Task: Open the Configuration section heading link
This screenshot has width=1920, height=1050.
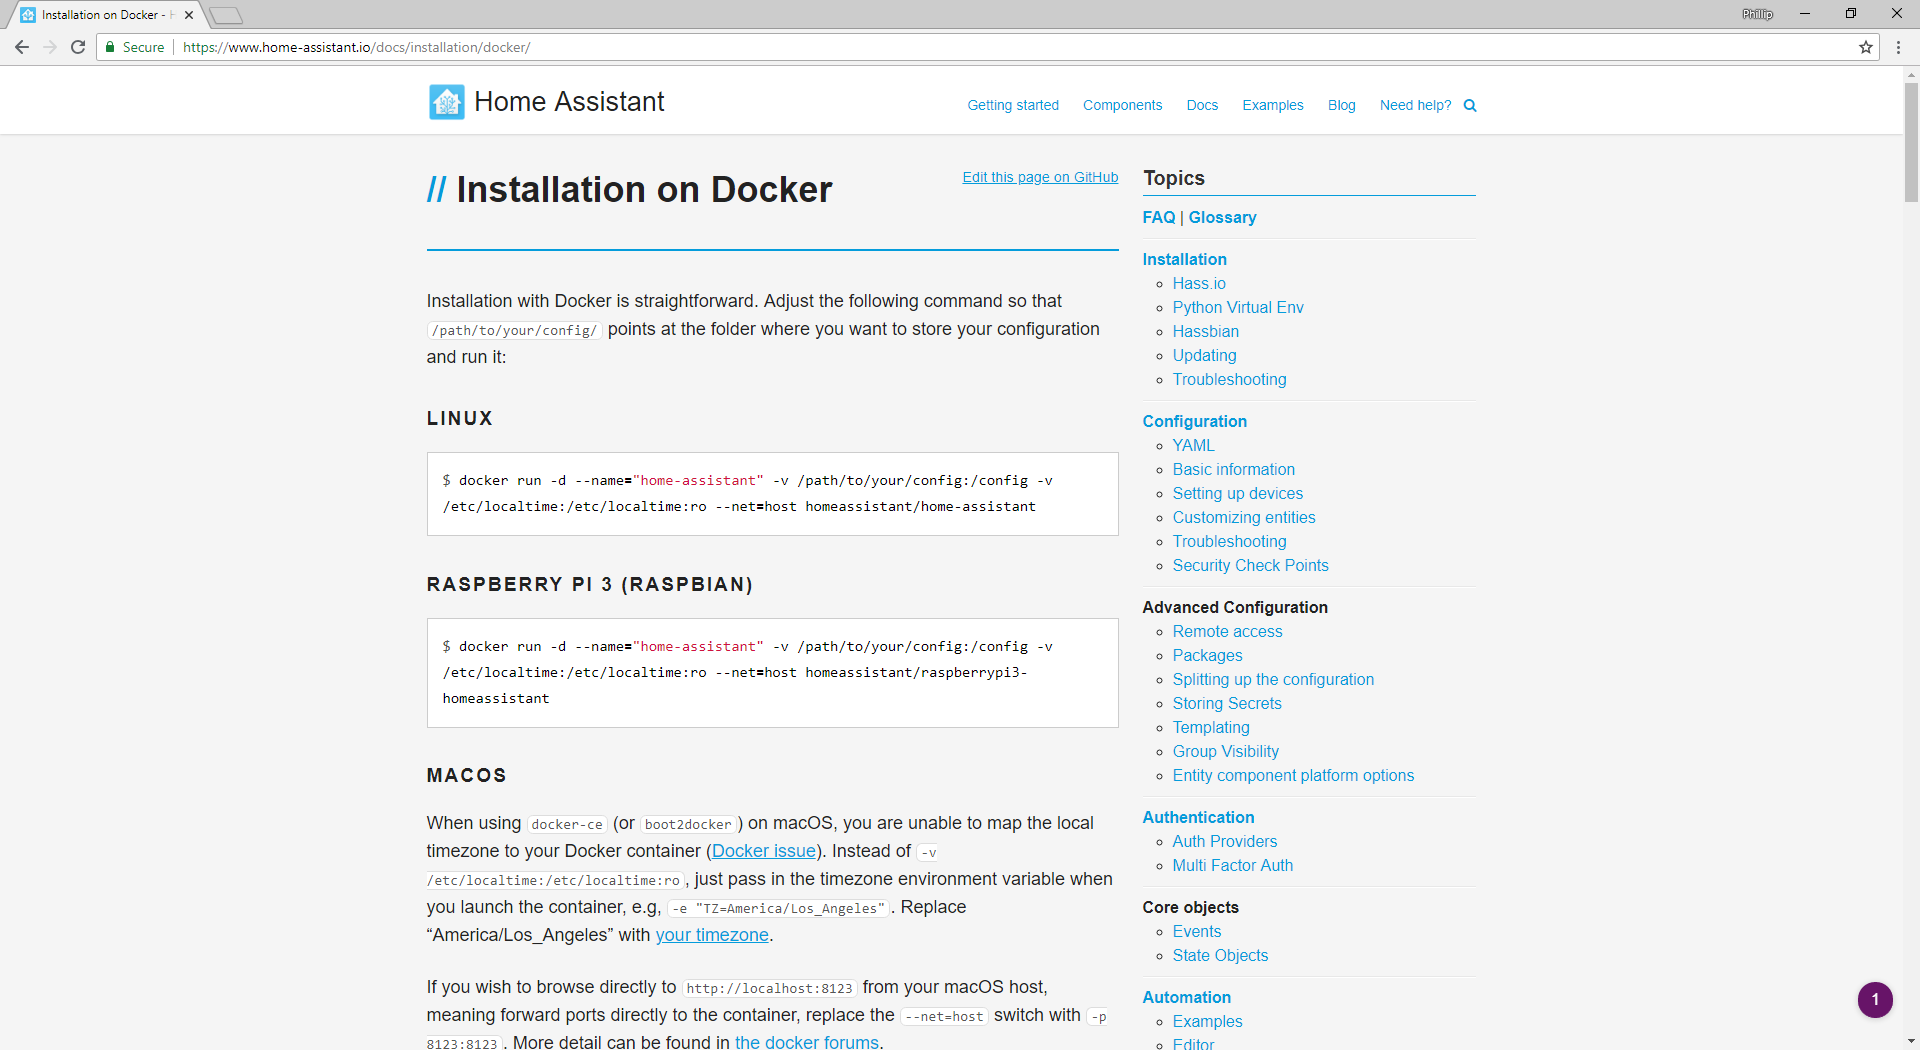Action: pos(1195,421)
